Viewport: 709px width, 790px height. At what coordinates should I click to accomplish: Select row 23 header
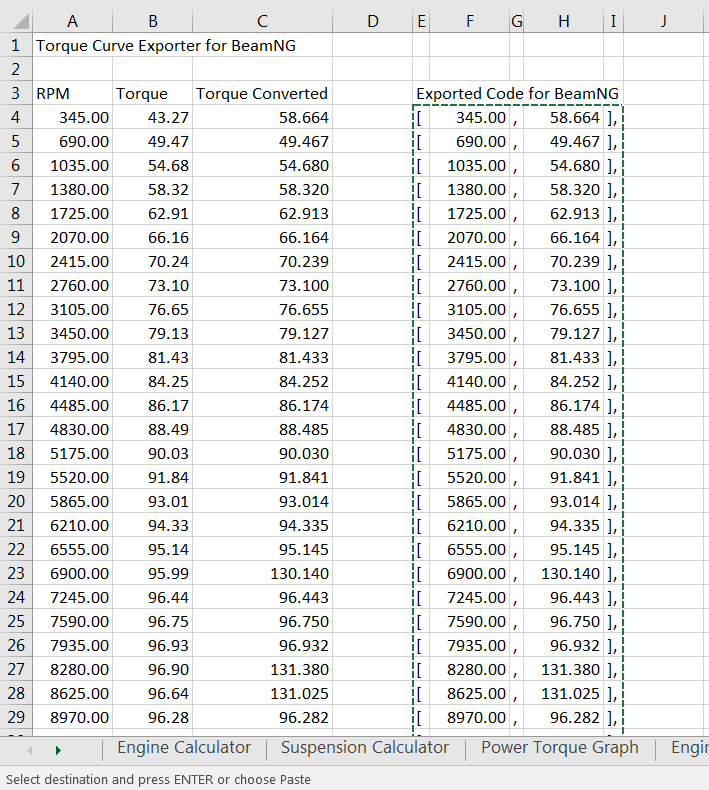coord(16,573)
